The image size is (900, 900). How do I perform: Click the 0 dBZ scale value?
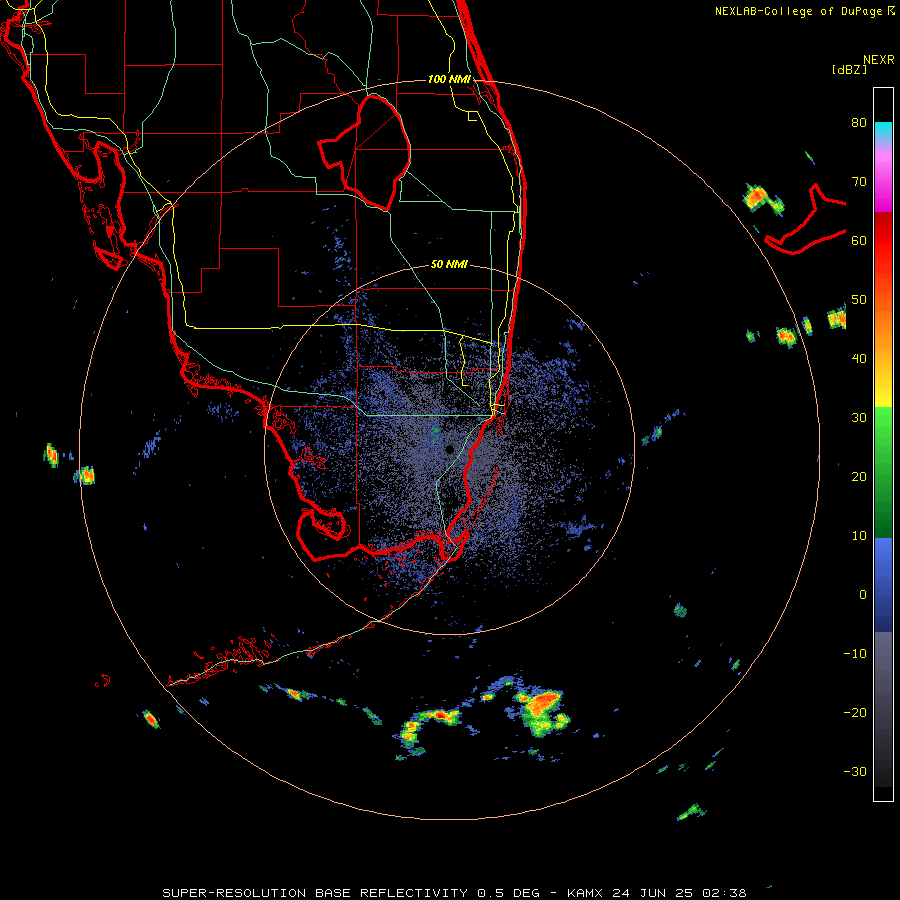(x=863, y=595)
